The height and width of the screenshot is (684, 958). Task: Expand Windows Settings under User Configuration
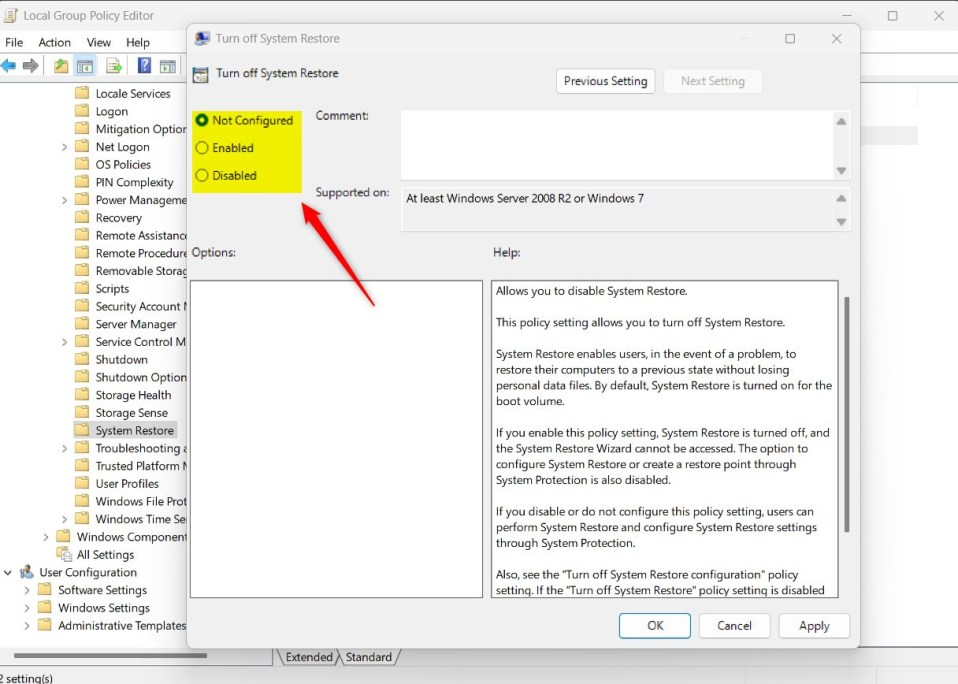[x=27, y=608]
